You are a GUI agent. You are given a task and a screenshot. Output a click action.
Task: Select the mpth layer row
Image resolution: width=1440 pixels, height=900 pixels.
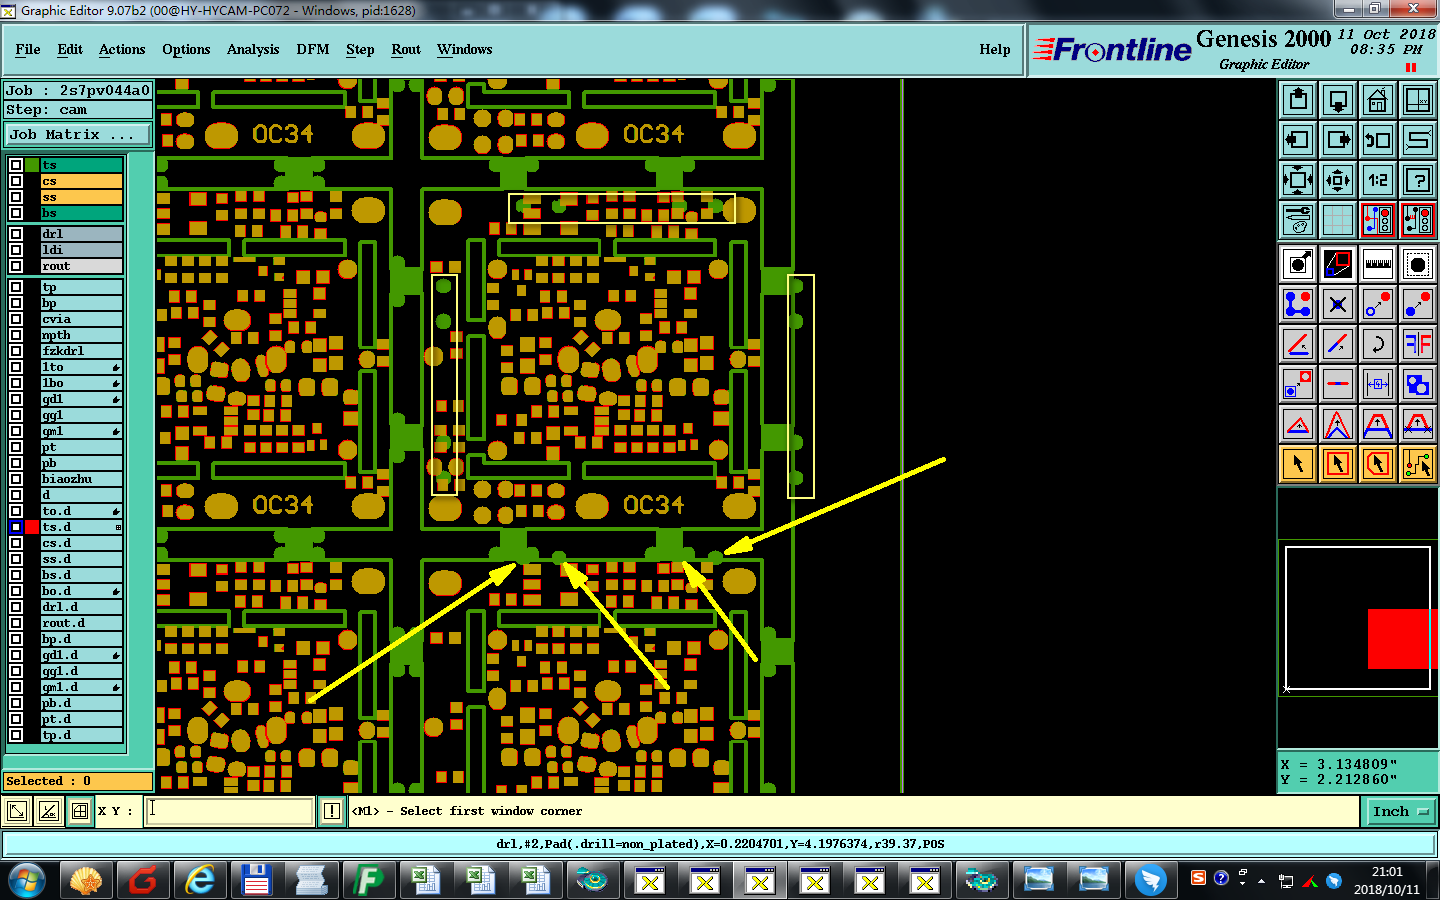81,335
